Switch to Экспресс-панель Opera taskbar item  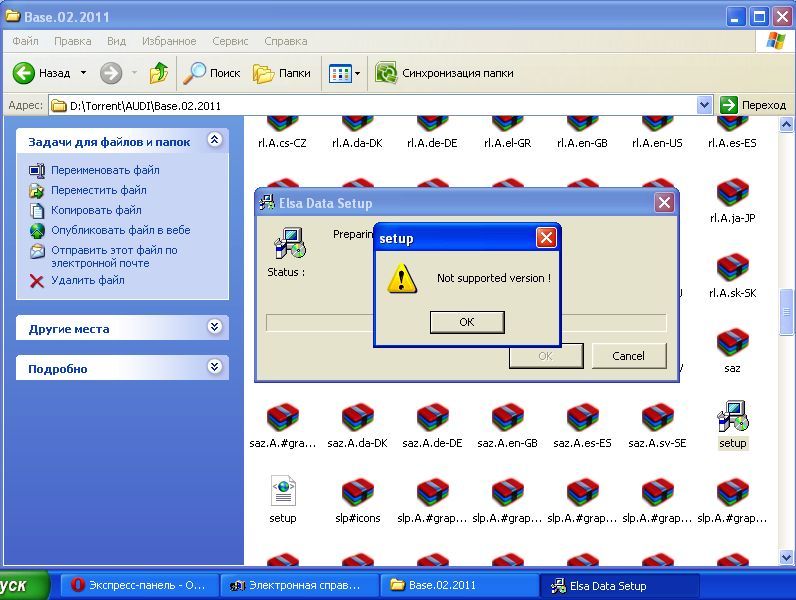click(140, 585)
